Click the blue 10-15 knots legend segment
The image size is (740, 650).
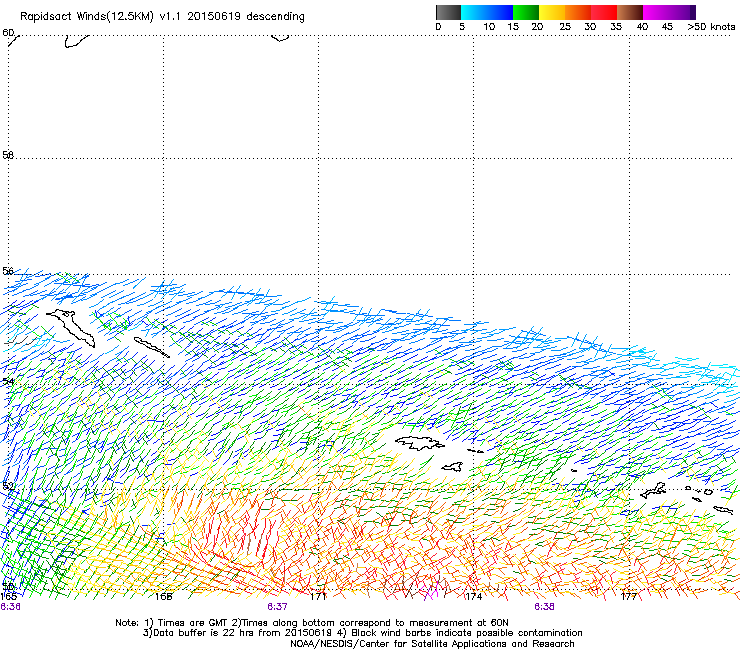[500, 12]
